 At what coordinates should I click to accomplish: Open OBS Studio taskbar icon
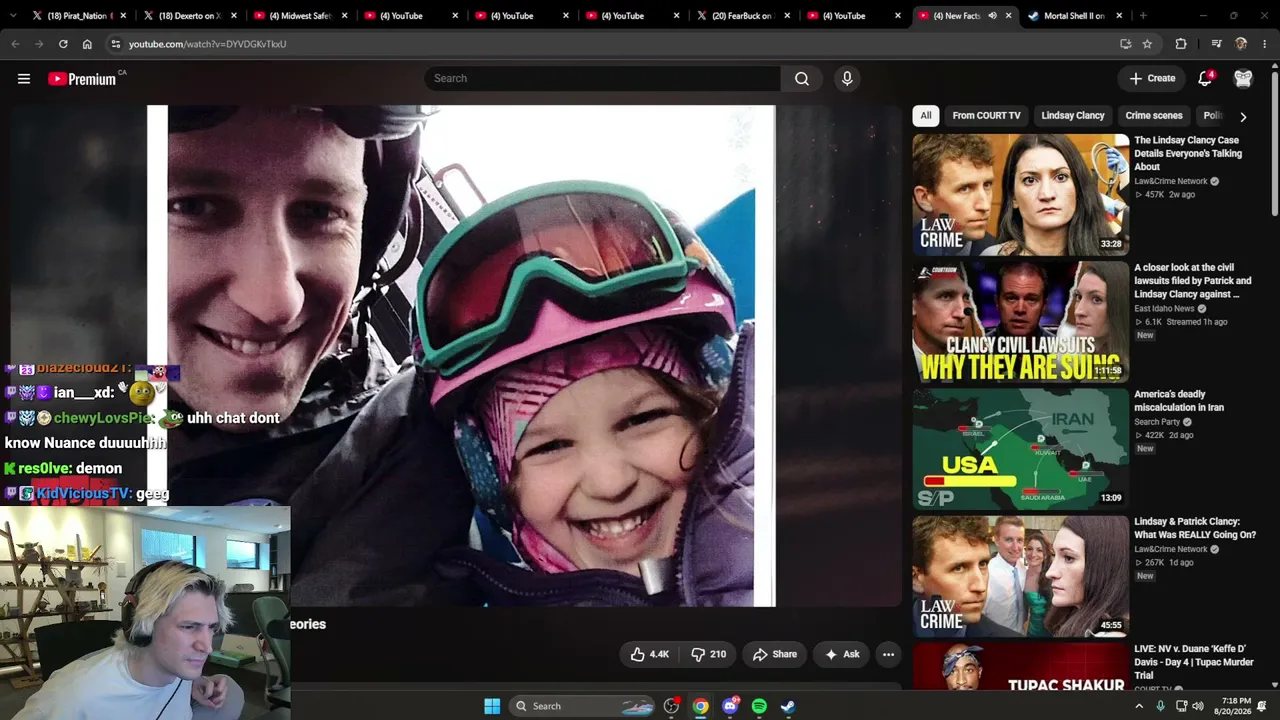pyautogui.click(x=671, y=706)
